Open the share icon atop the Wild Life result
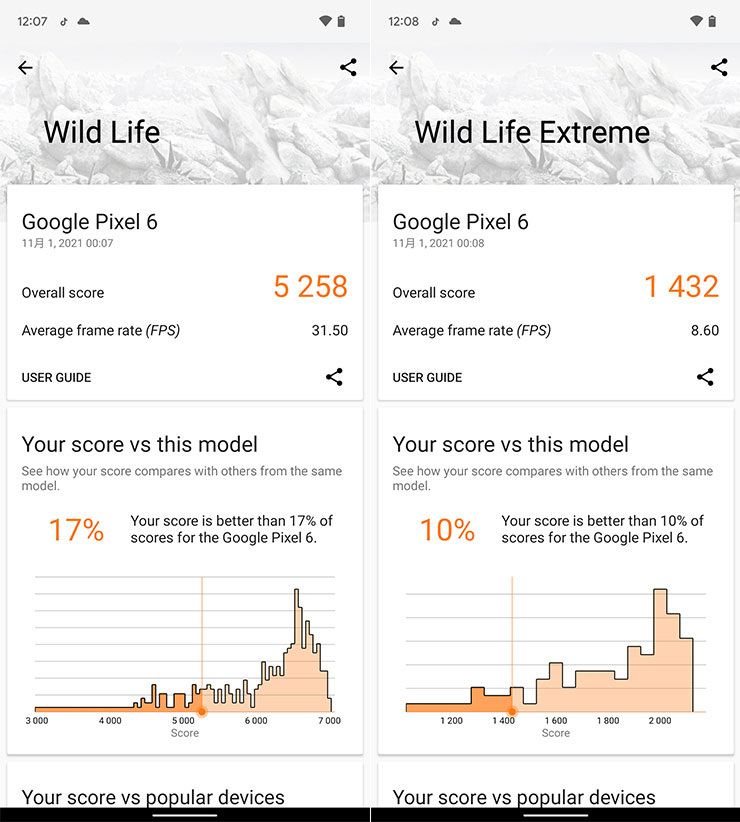Viewport: 740px width, 822px height. click(x=348, y=68)
